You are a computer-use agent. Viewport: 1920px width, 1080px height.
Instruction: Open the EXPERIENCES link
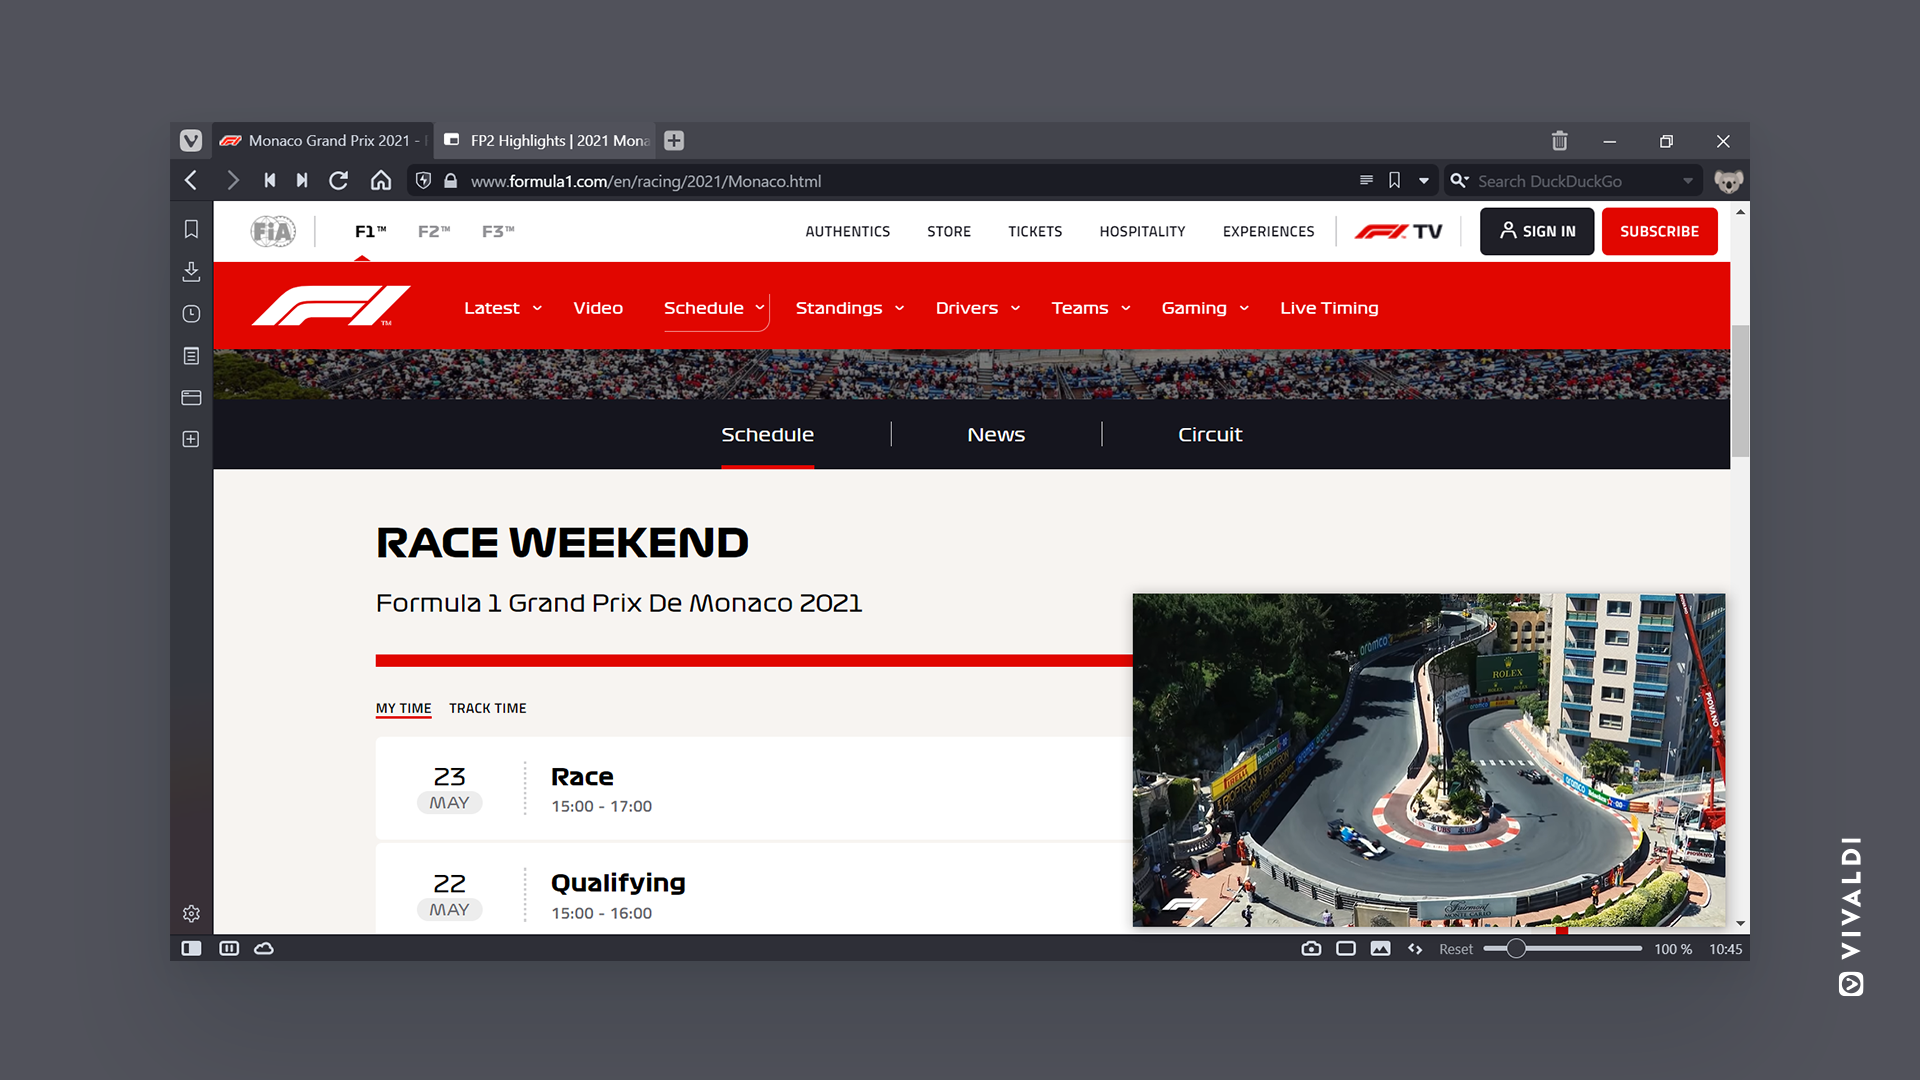coord(1268,231)
